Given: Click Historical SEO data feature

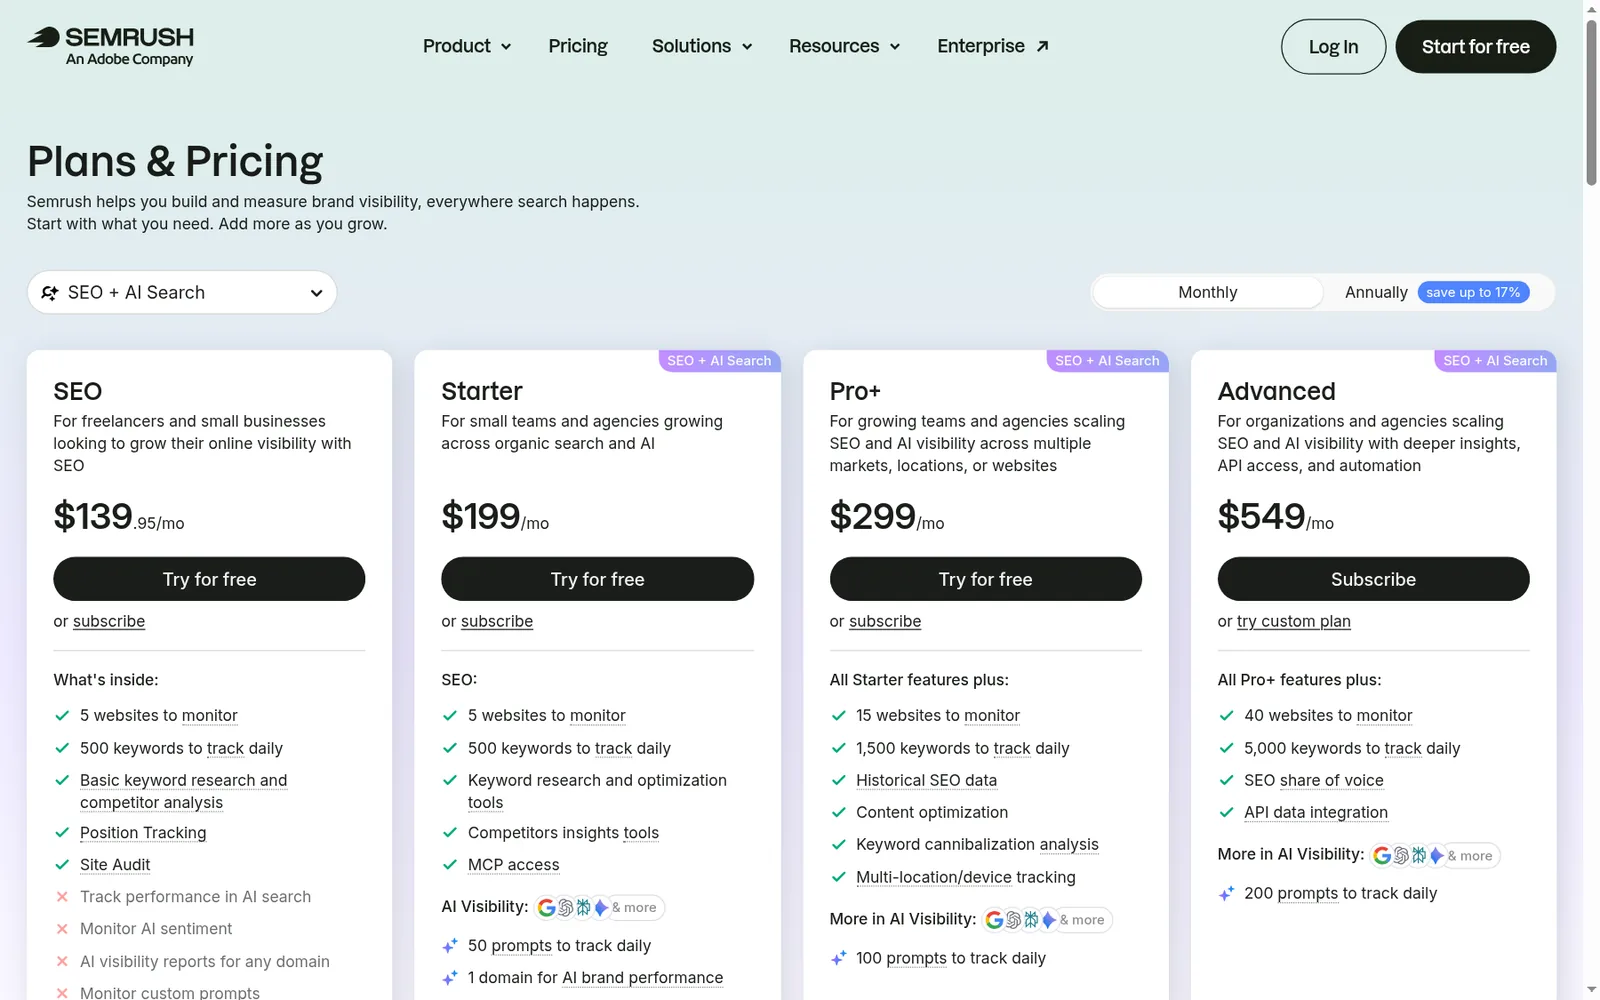Looking at the screenshot, I should (926, 780).
